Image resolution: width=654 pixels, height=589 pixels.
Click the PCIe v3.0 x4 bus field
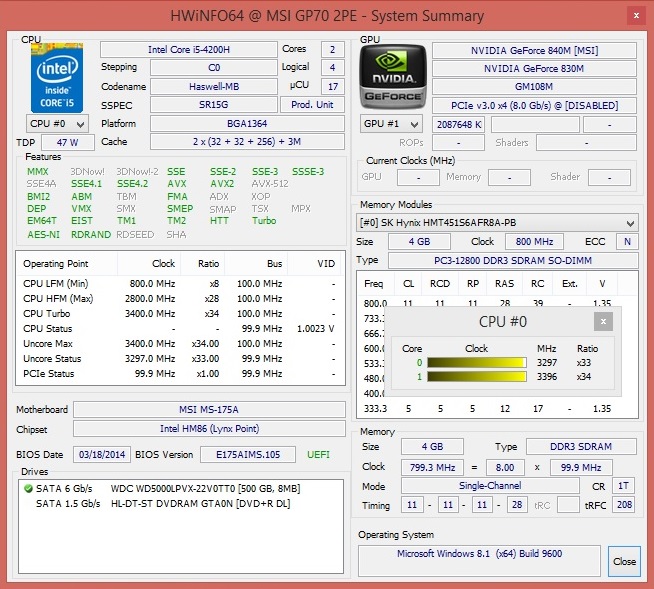click(534, 106)
